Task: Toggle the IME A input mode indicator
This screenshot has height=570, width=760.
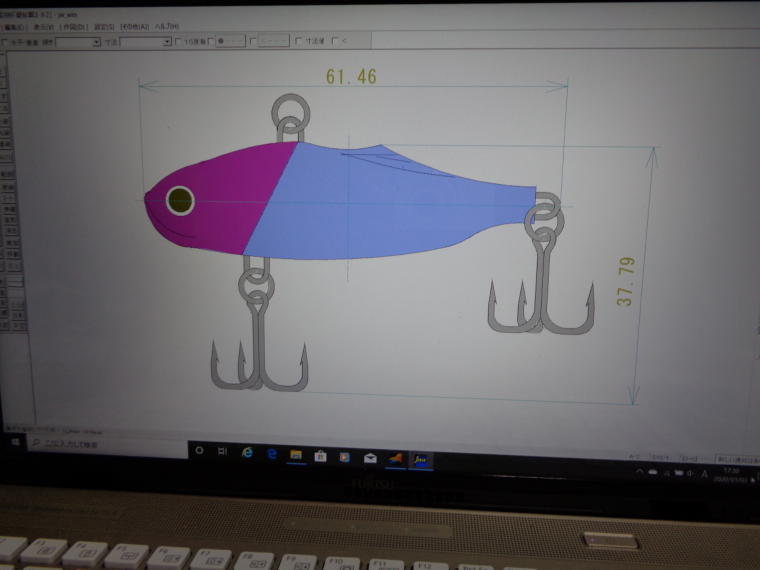Action: coord(704,474)
